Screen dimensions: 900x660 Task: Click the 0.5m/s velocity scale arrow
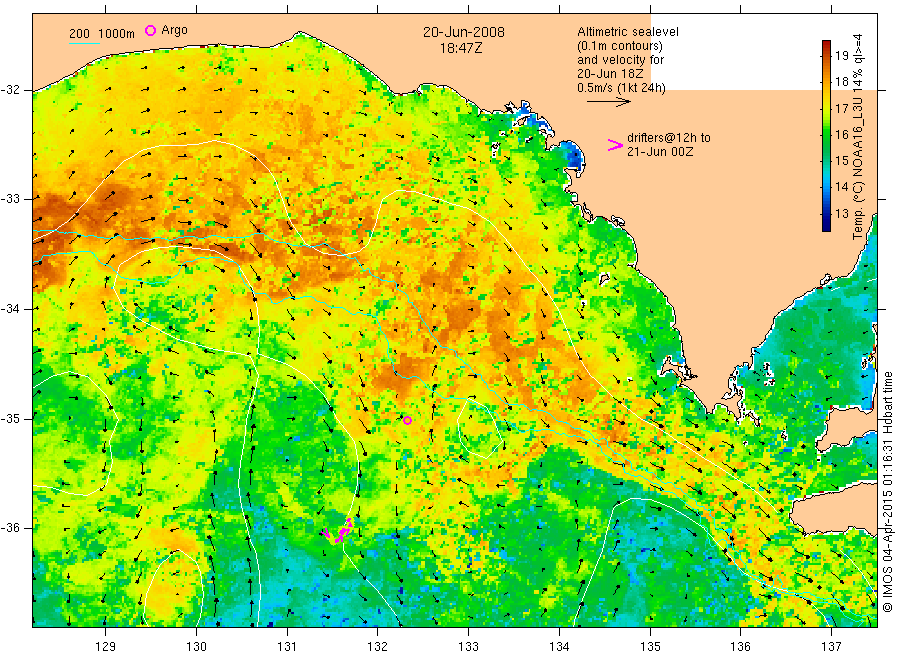[x=608, y=102]
